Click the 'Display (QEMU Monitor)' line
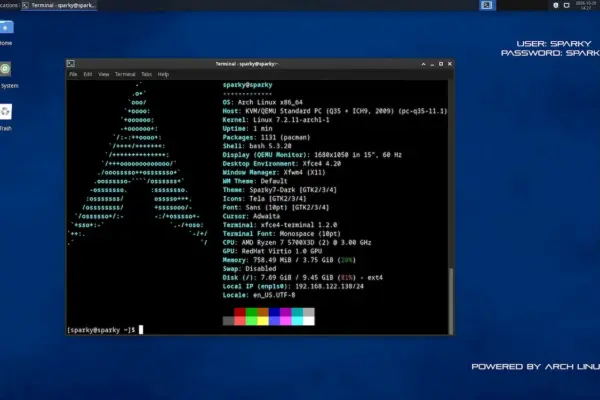 [312, 155]
